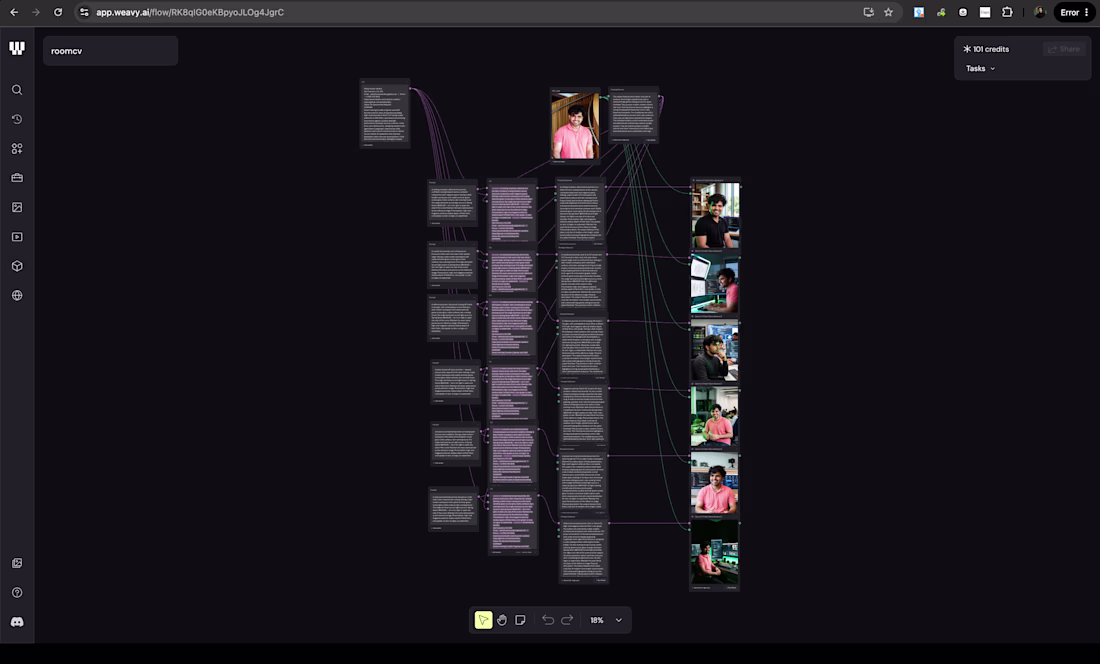This screenshot has height=664, width=1100.
Task: Select the last generated image in dark monitor room
Action: pyautogui.click(x=715, y=553)
